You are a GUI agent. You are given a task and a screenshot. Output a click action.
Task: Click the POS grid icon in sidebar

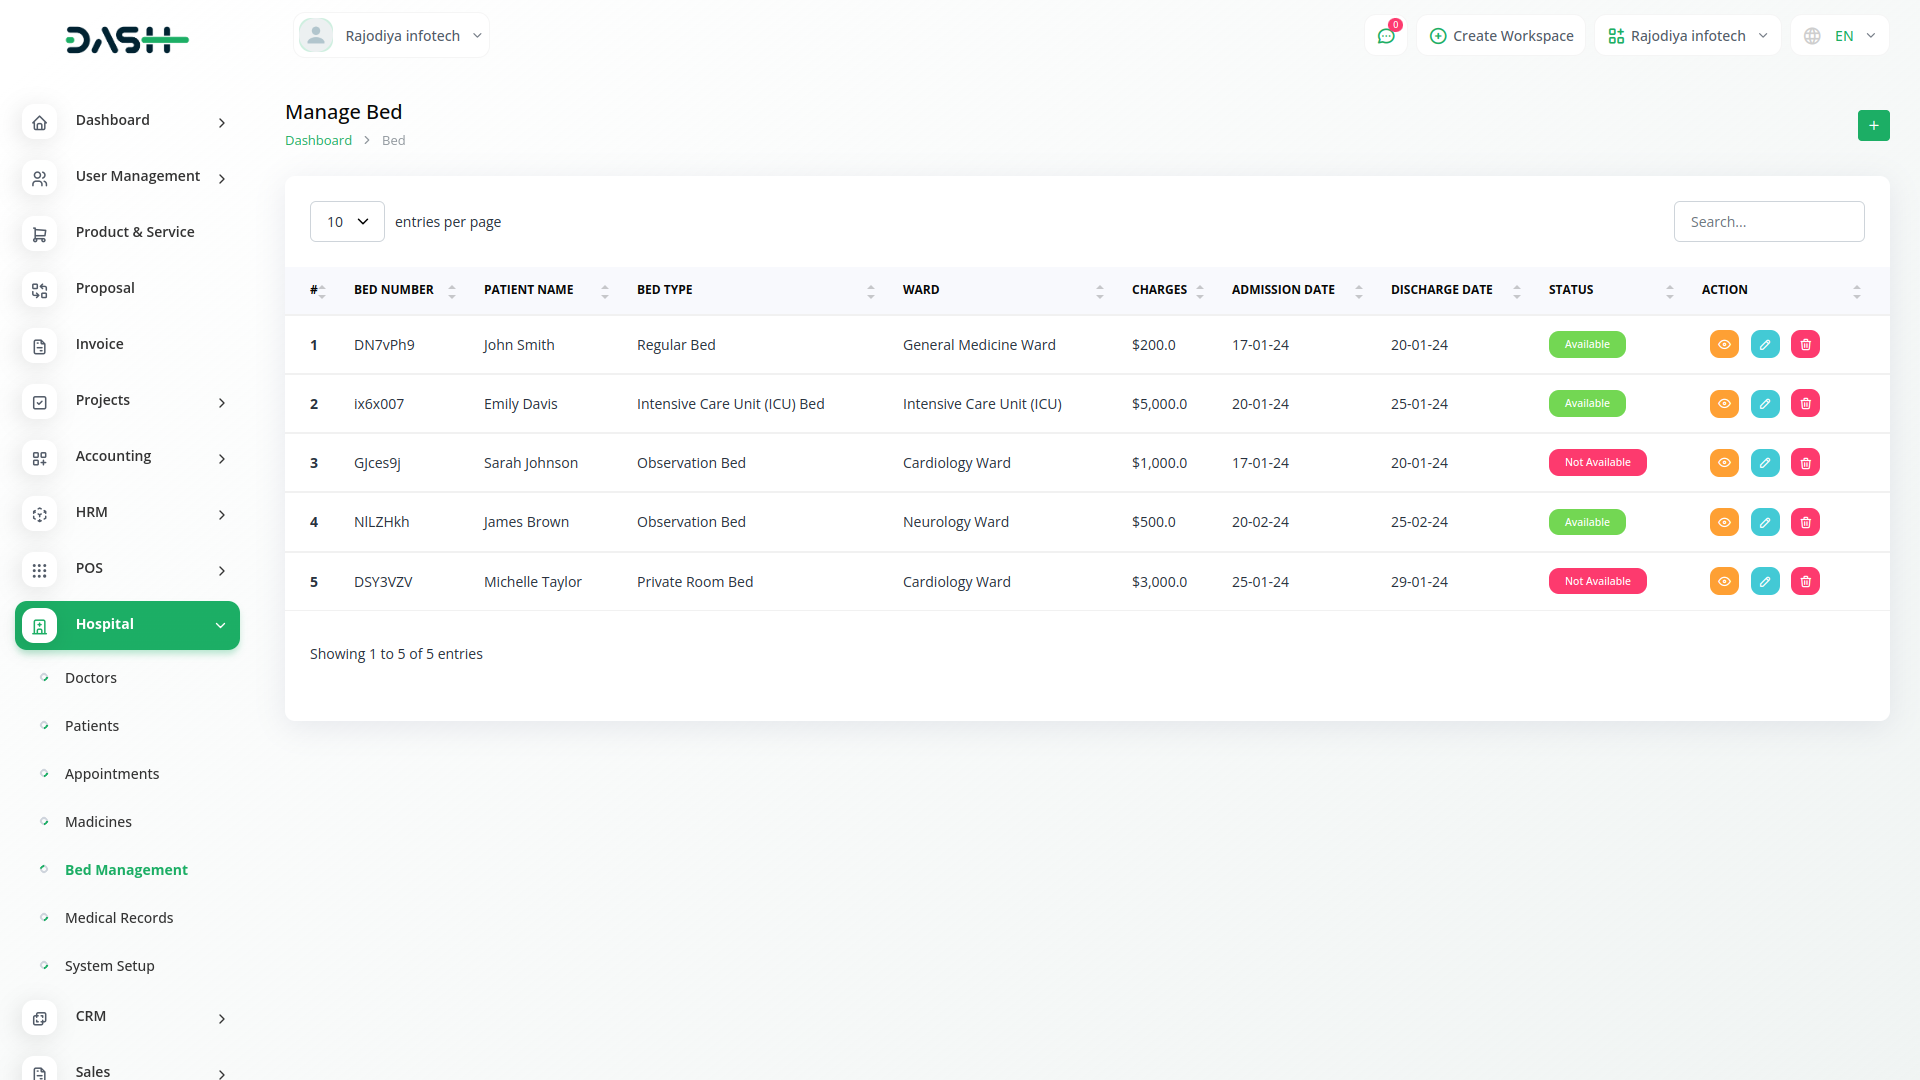tap(39, 570)
